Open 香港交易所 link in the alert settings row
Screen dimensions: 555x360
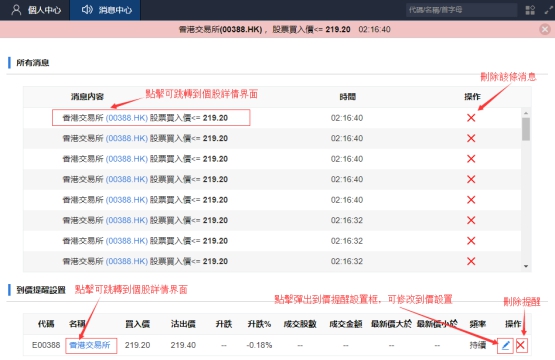pyautogui.click(x=90, y=345)
